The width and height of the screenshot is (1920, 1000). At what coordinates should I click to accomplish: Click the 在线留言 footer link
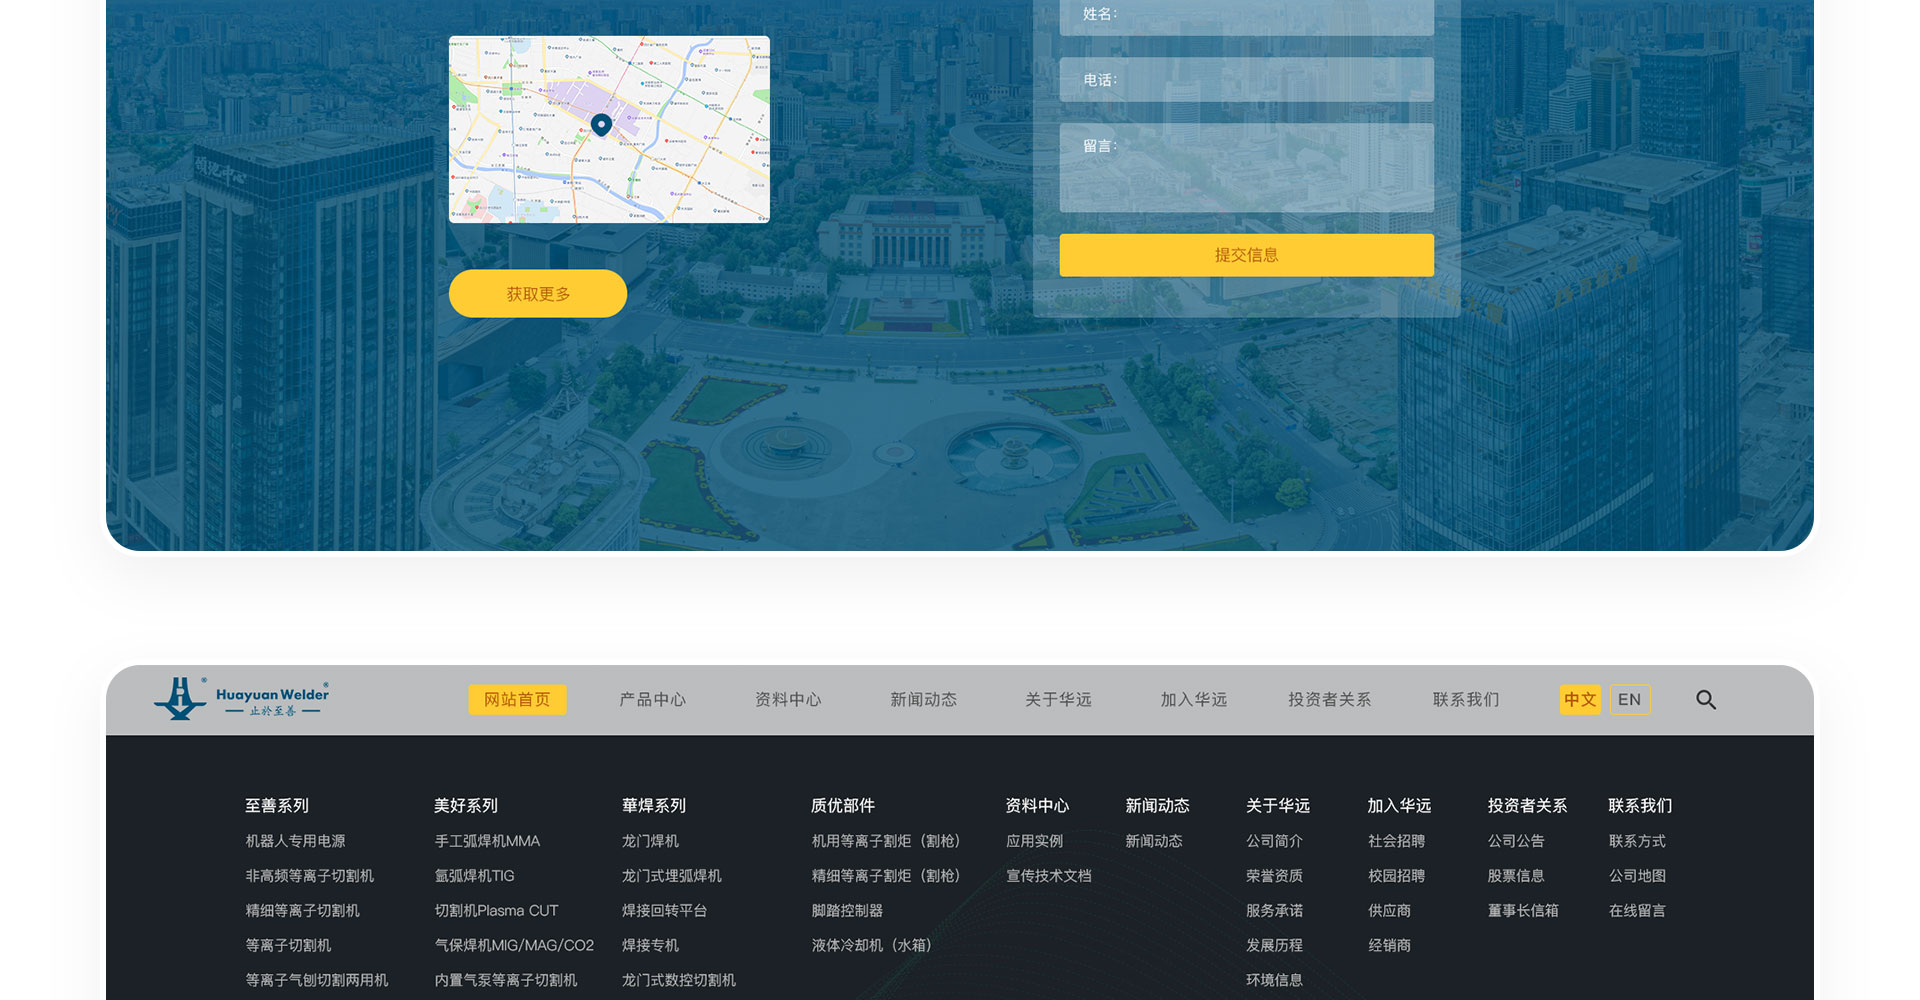pos(1637,911)
